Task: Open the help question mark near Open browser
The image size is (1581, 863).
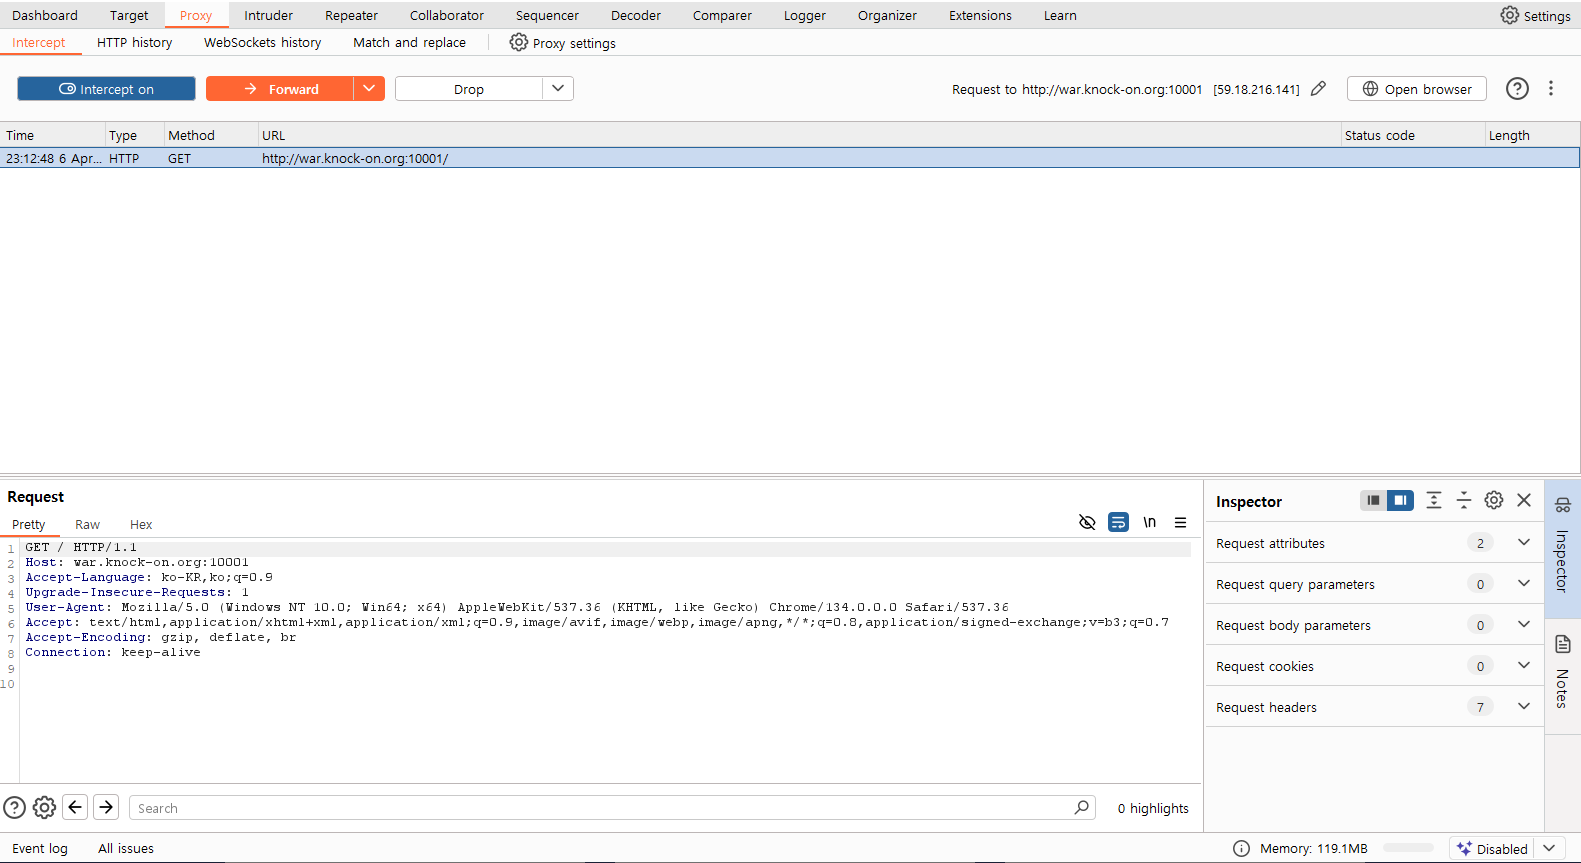Action: coord(1517,88)
